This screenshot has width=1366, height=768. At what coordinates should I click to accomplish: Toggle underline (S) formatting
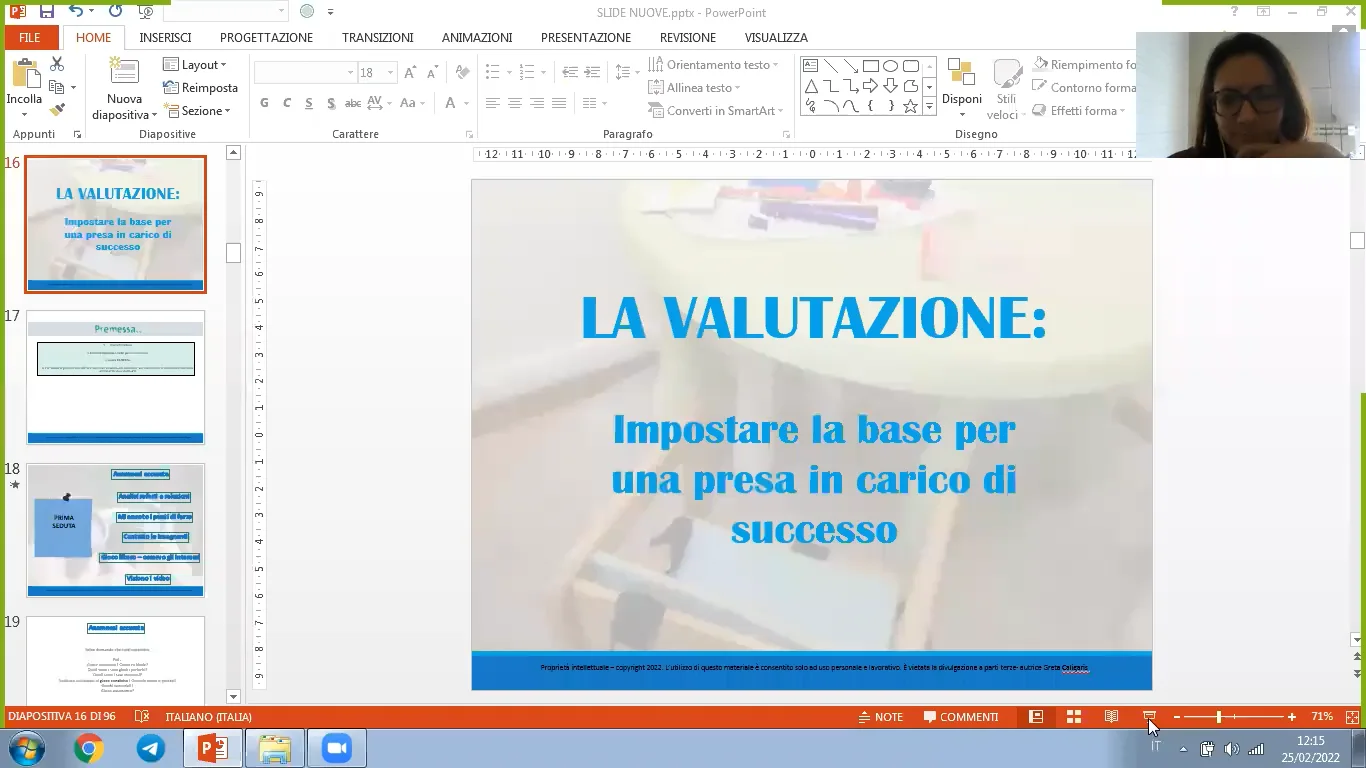tap(309, 103)
